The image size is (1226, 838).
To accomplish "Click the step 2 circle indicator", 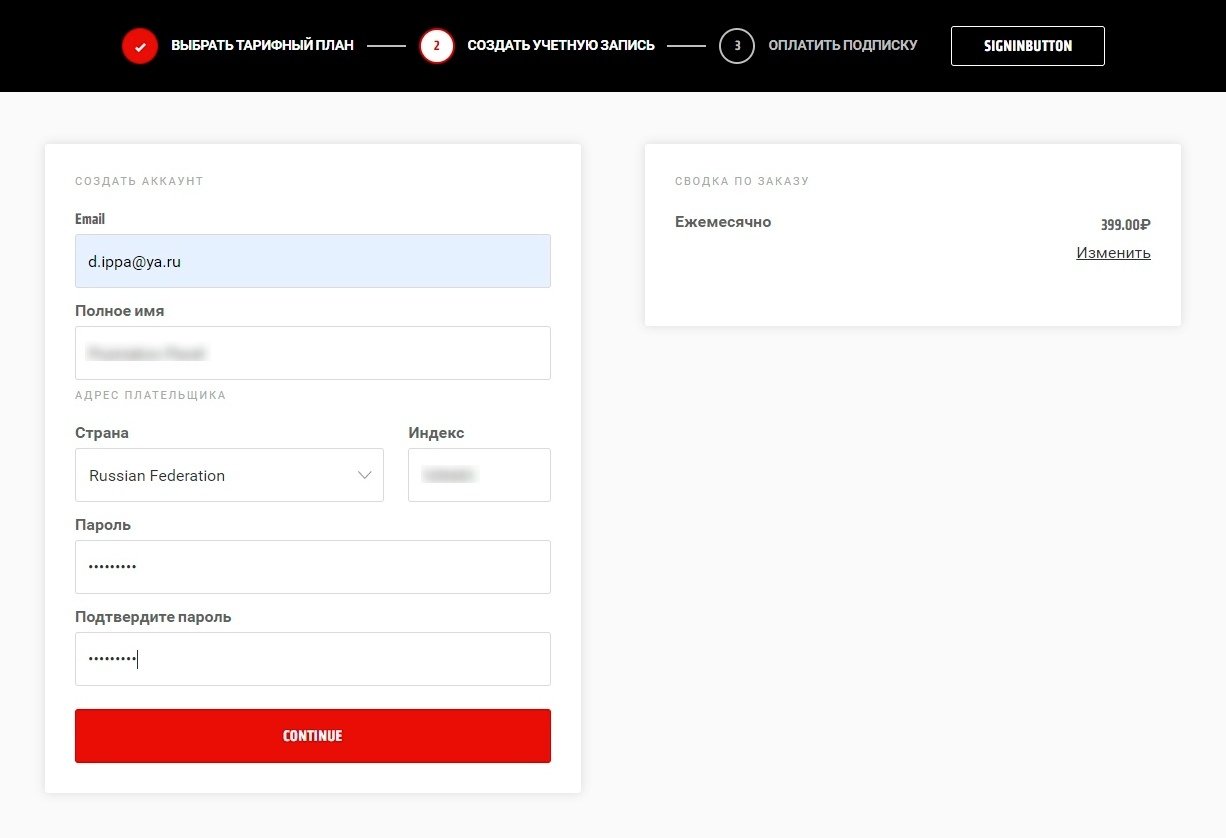I will click(x=437, y=46).
